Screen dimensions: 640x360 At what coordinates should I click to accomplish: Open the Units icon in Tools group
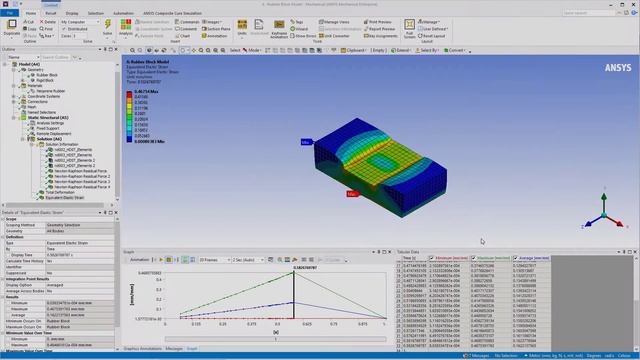pos(242,24)
